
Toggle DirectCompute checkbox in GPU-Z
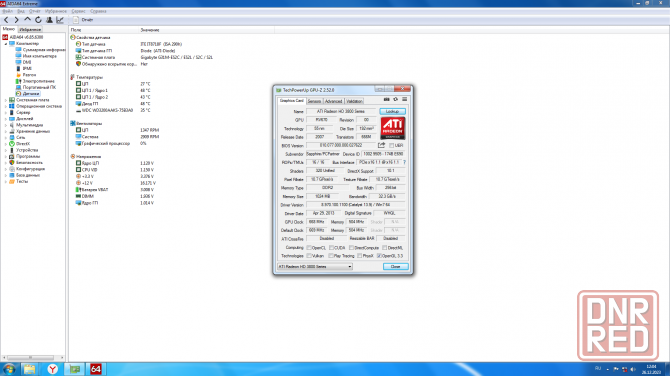click(351, 248)
